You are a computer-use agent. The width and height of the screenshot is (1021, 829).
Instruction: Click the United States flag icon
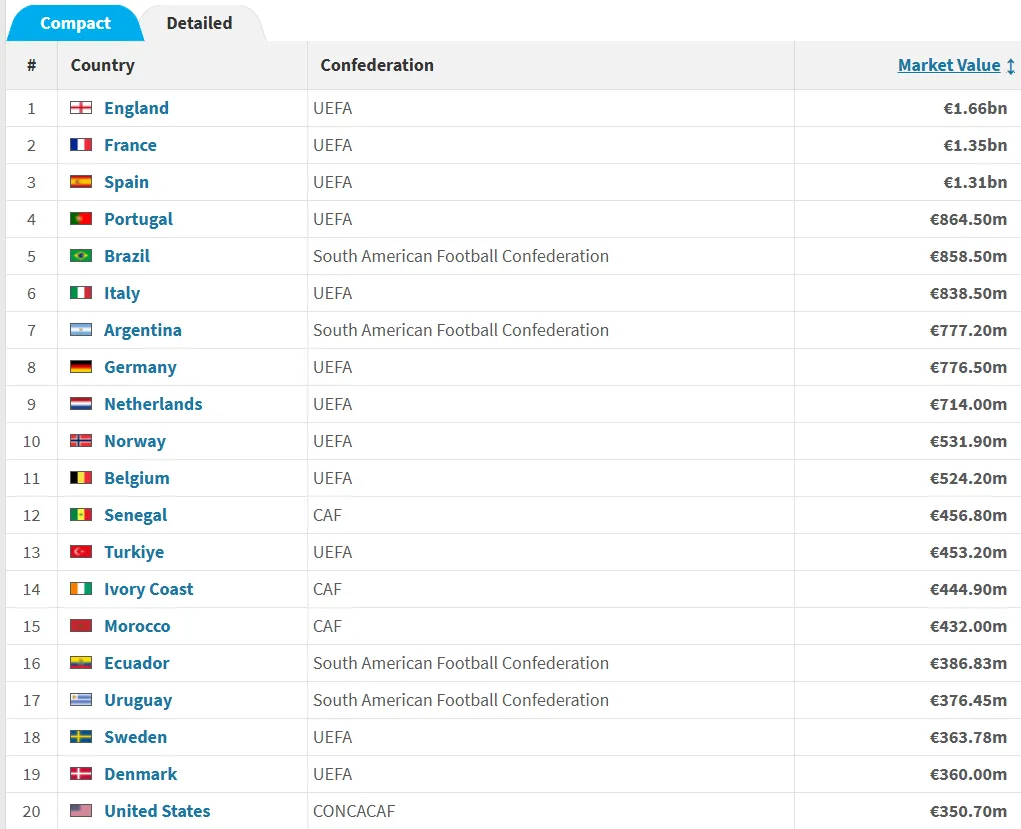81,811
